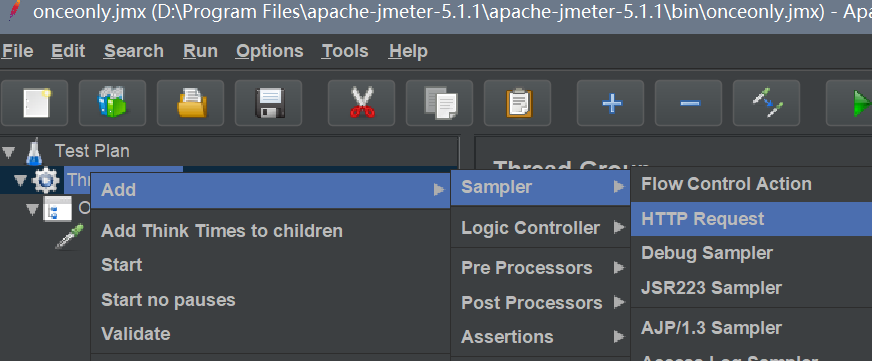Click the minus Collapse All icon
The width and height of the screenshot is (872, 361).
[x=688, y=103]
